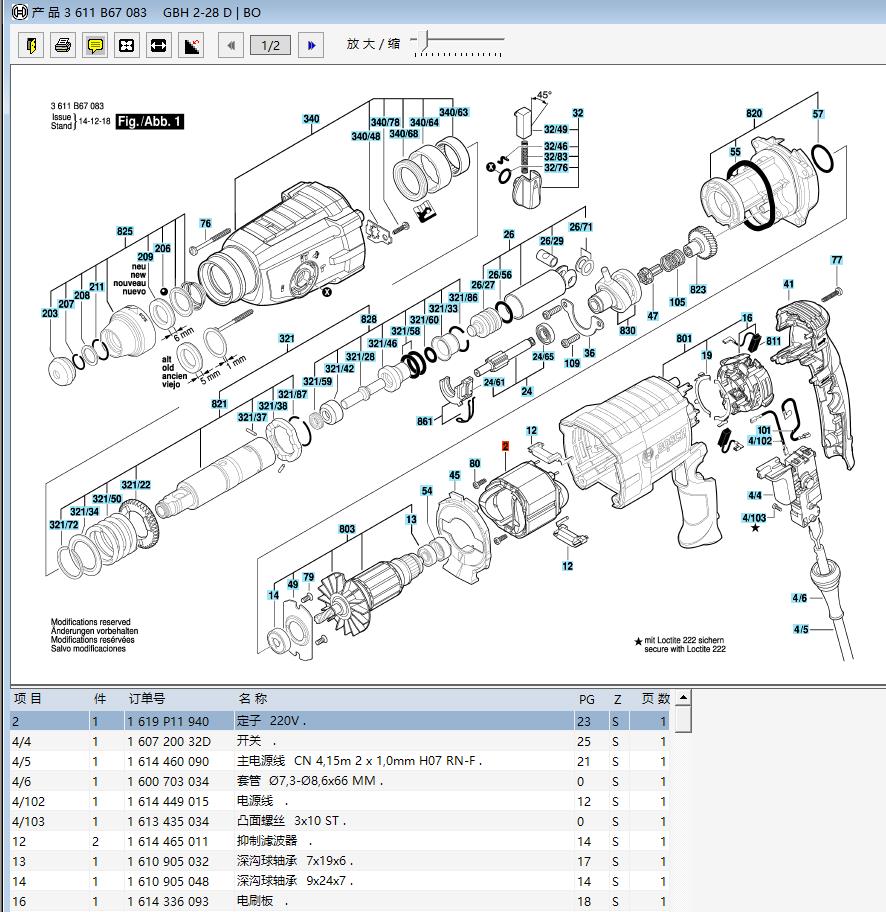
Task: Select the red highlighted part label 2
Action: tap(506, 446)
